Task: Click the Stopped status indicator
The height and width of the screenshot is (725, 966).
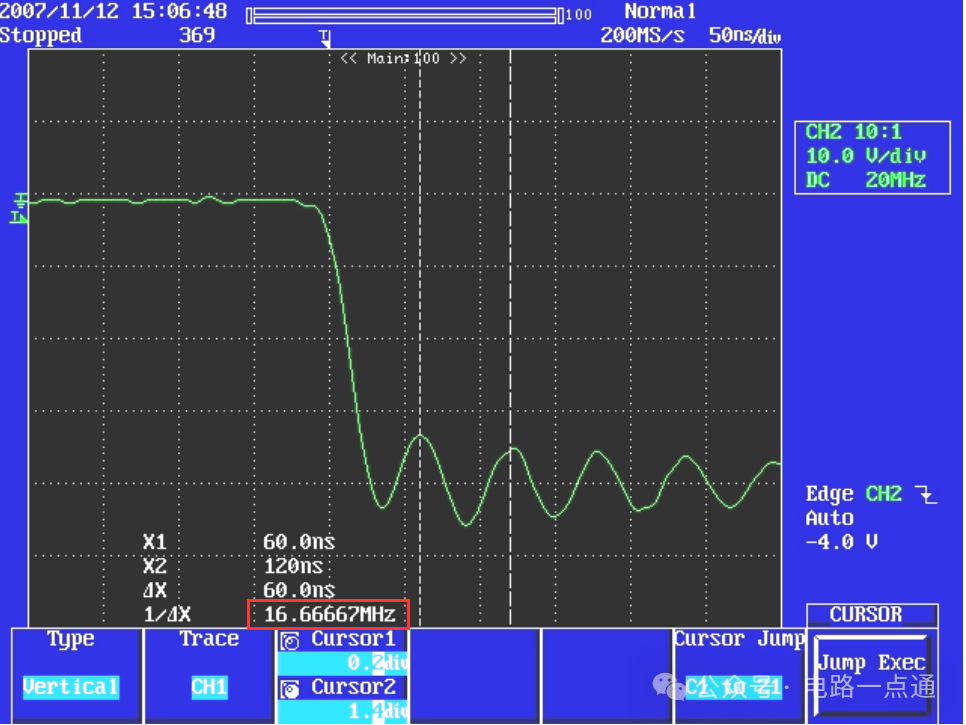Action: pyautogui.click(x=41, y=35)
